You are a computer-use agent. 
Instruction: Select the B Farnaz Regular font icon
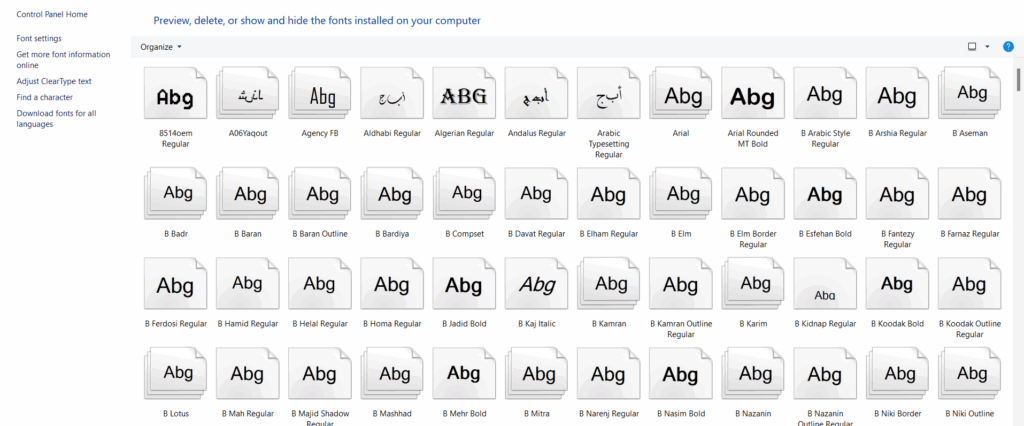pyautogui.click(x=969, y=194)
